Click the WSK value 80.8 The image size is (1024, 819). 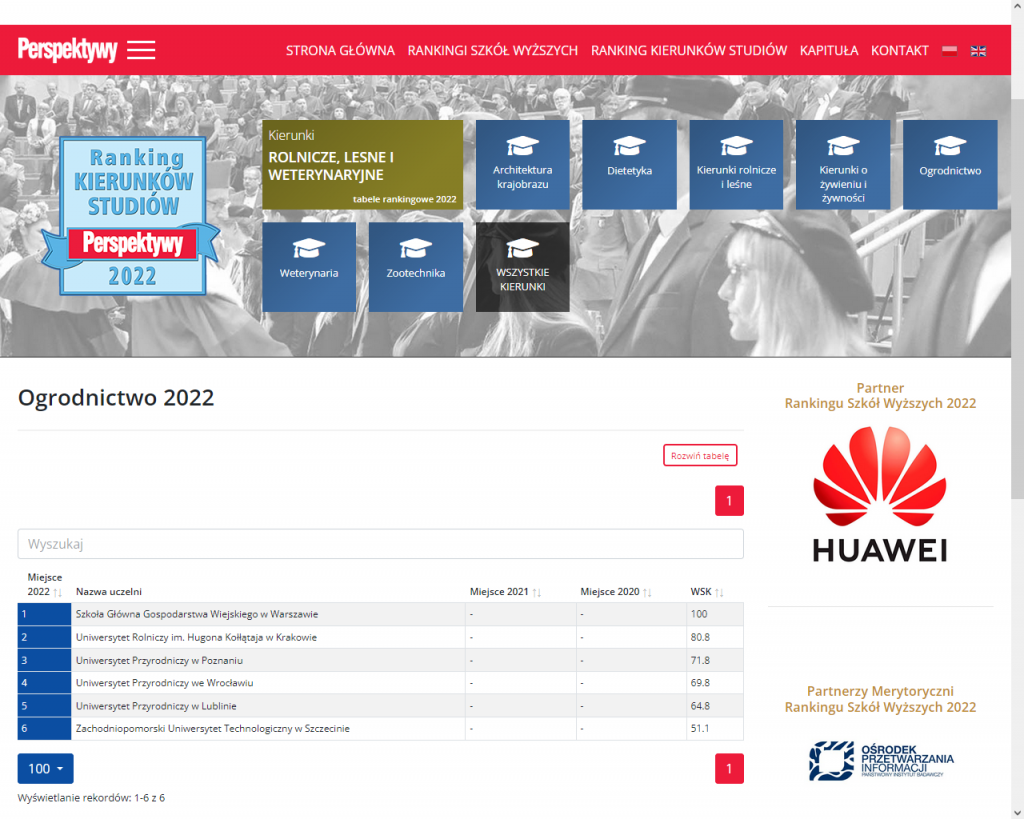(x=700, y=637)
